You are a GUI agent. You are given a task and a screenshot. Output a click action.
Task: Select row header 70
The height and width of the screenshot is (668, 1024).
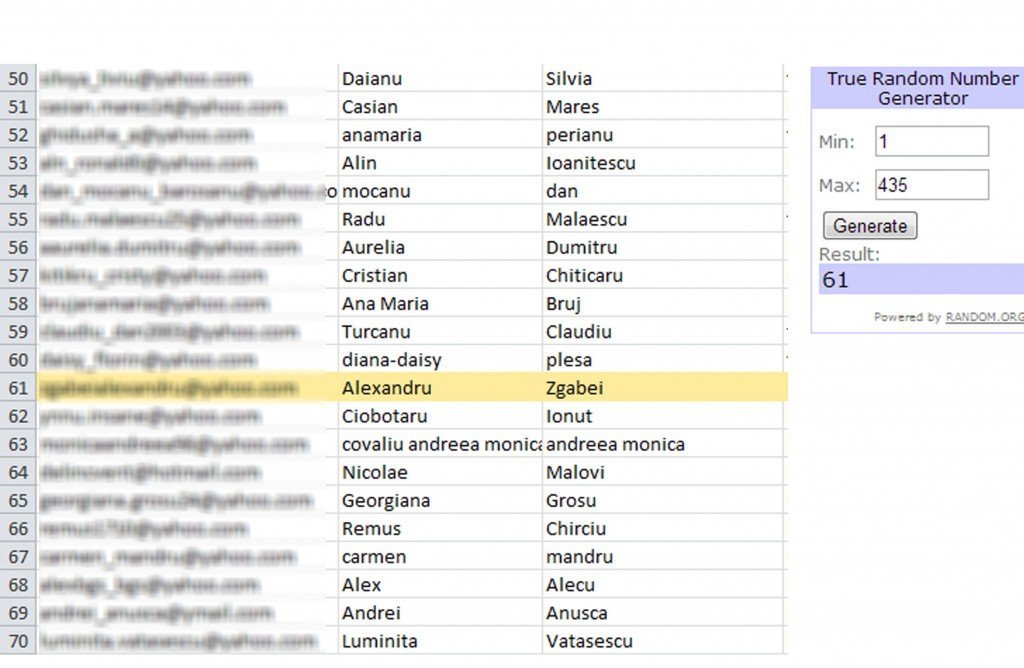point(19,641)
